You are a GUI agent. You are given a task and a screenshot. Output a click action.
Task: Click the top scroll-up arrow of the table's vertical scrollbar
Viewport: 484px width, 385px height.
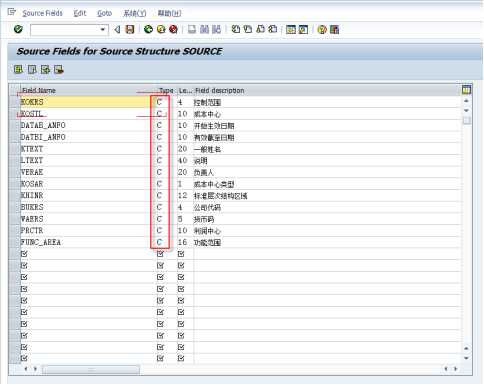466,100
